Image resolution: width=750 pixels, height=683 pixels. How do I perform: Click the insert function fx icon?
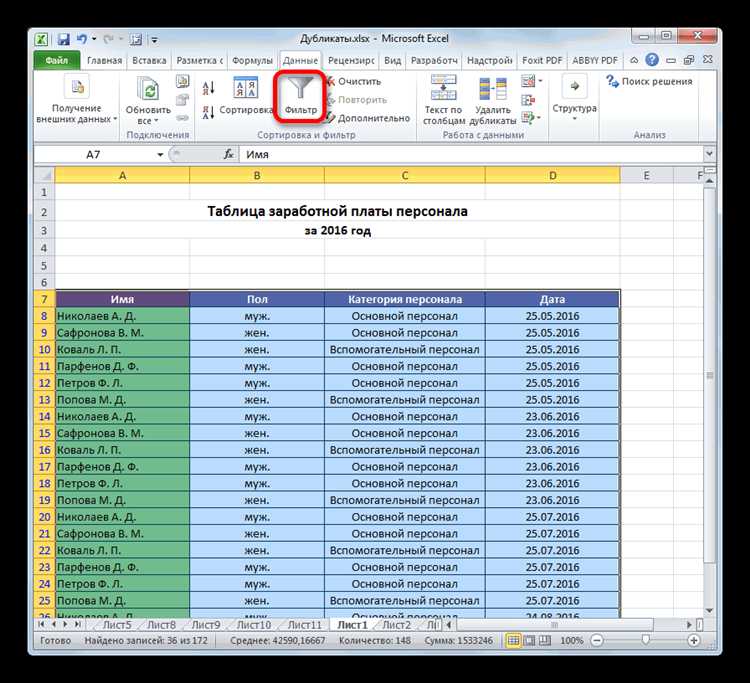click(x=229, y=154)
